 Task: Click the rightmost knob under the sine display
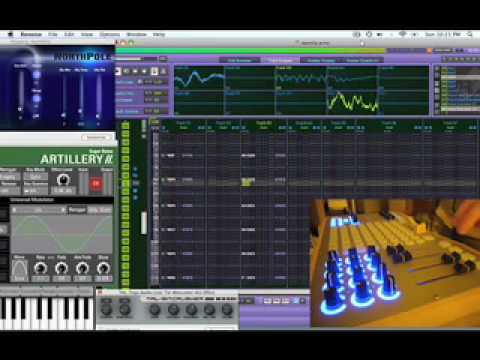pyautogui.click(x=103, y=268)
